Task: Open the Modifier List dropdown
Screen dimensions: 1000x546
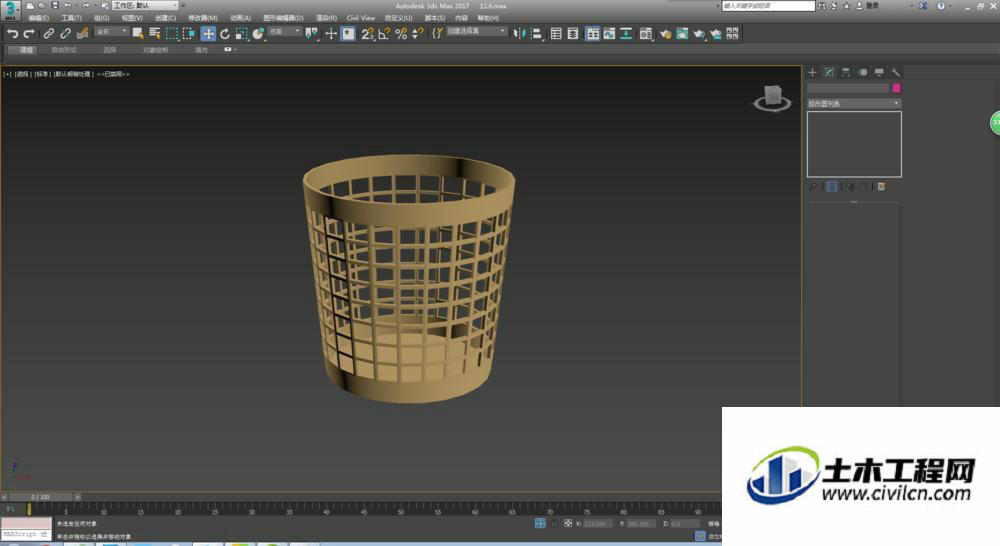Action: [854, 103]
